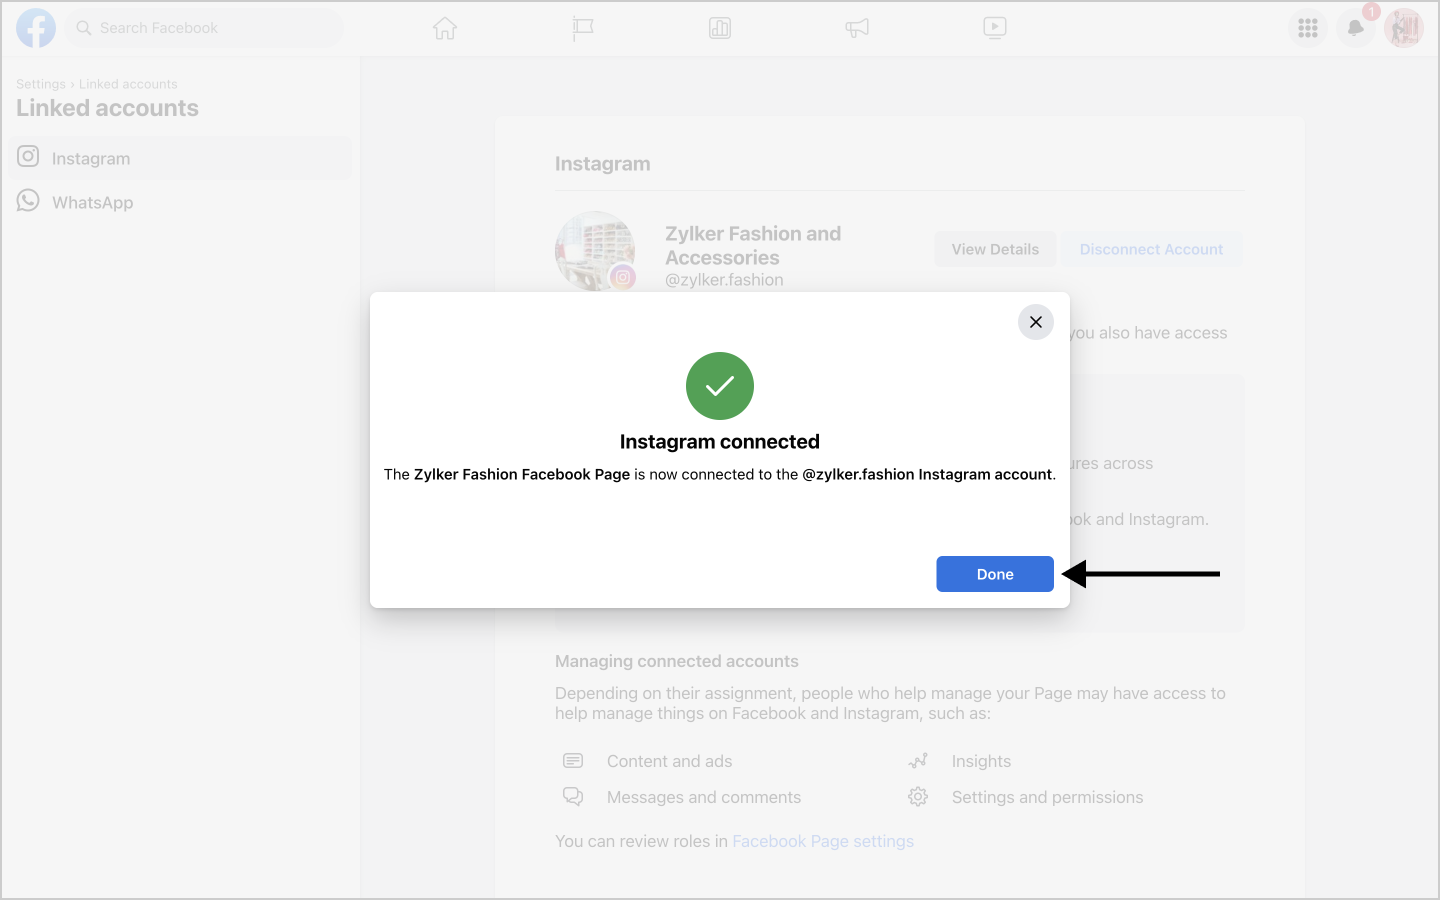Click the Instagram icon in sidebar
1440x900 pixels.
click(x=28, y=157)
